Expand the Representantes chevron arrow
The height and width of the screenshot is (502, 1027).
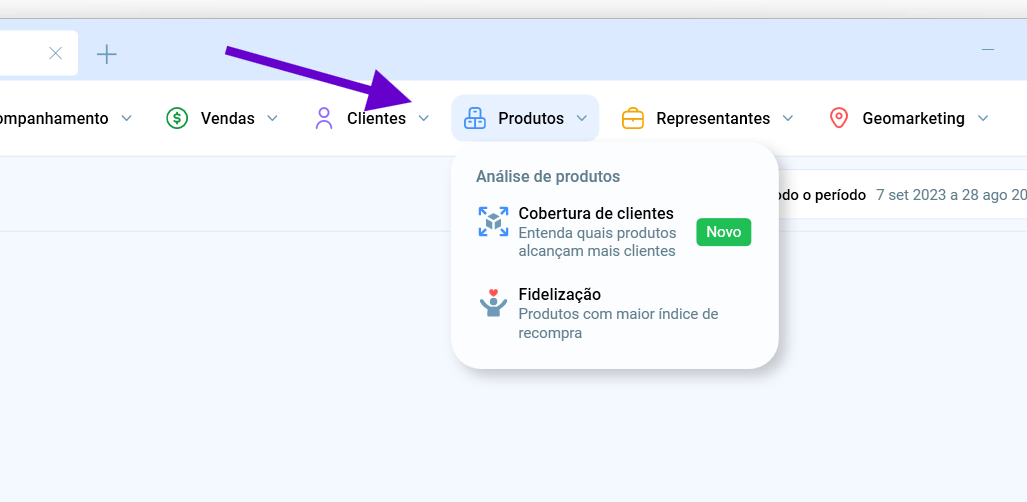pos(788,119)
